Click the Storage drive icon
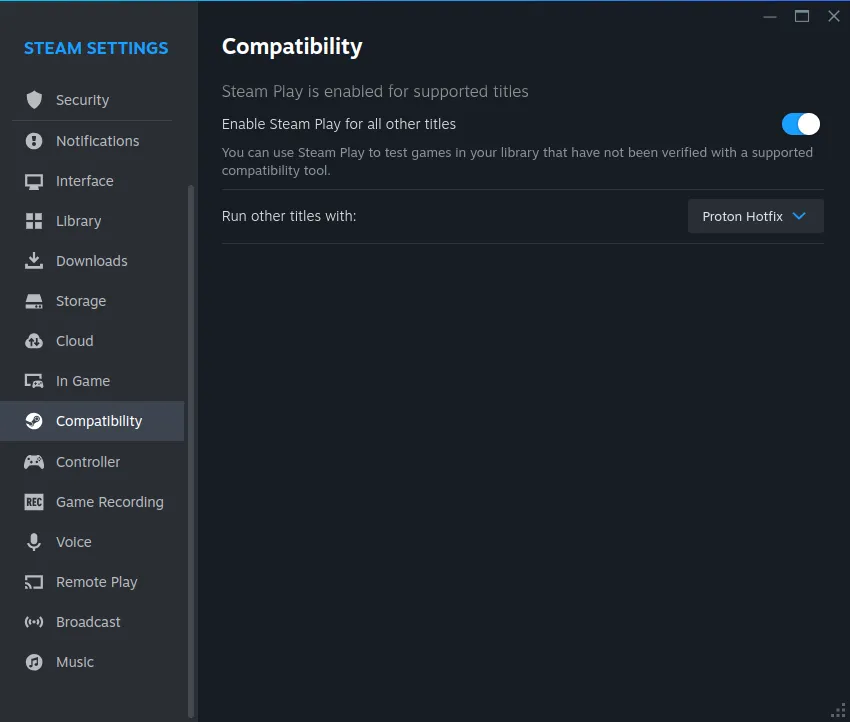Screen dimensions: 850x722 coord(34,301)
